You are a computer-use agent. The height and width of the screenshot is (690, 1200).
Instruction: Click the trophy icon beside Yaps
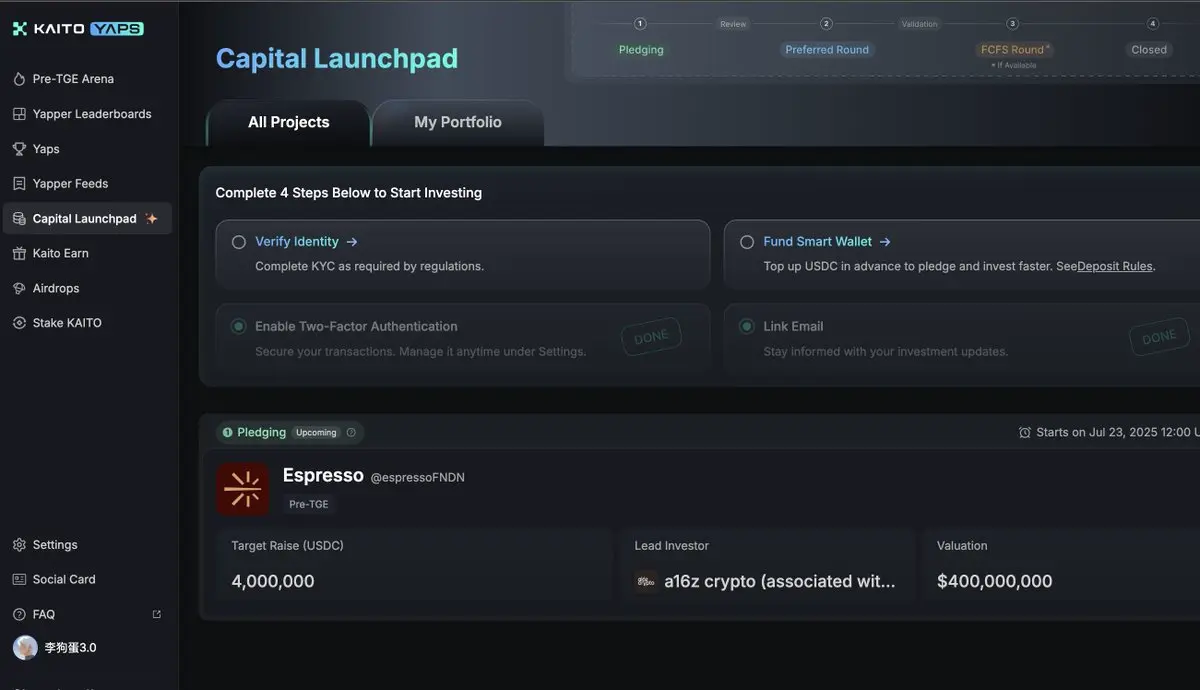point(19,149)
